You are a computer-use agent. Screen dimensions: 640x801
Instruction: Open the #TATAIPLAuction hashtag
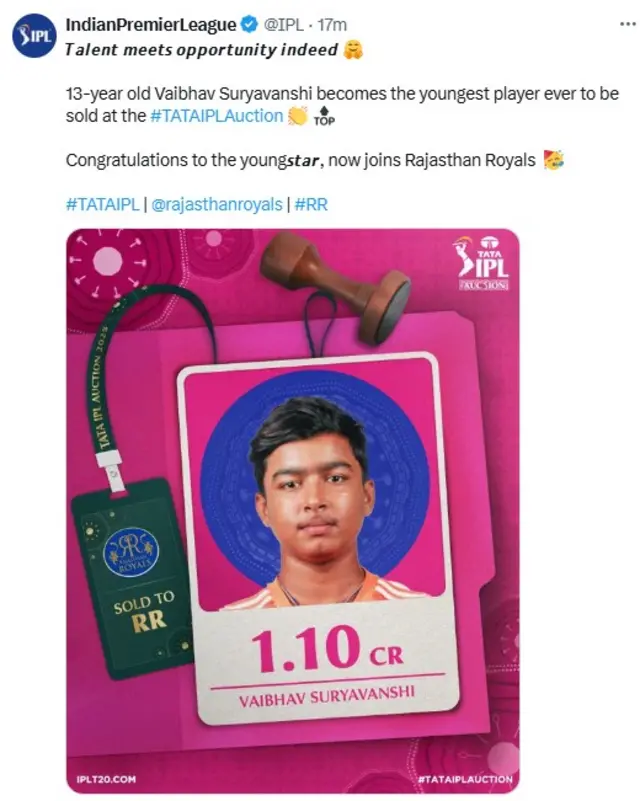(217, 116)
